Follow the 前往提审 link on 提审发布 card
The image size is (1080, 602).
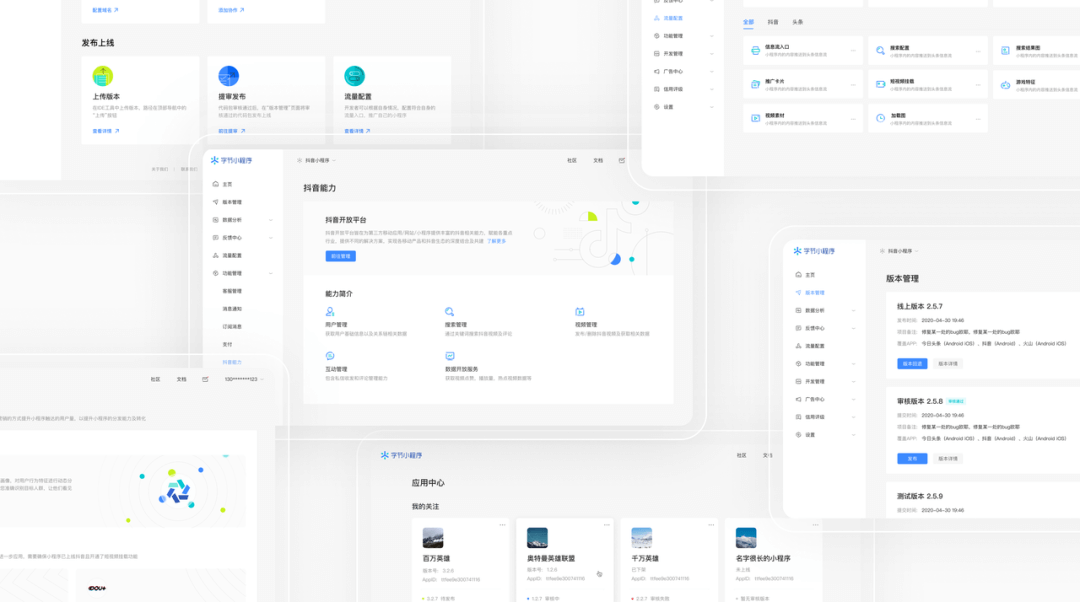pyautogui.click(x=231, y=131)
